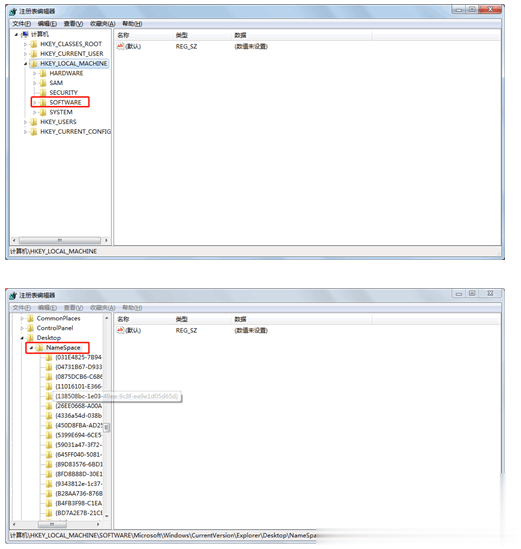The image size is (521, 549).
Task: Expand the SYSTEM key arrow
Action: pyautogui.click(x=34, y=112)
